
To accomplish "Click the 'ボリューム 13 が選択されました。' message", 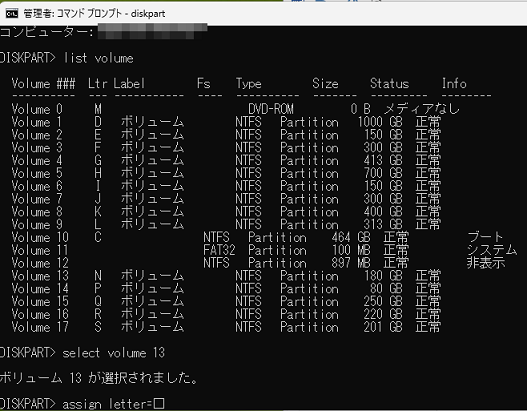I will pos(99,378).
